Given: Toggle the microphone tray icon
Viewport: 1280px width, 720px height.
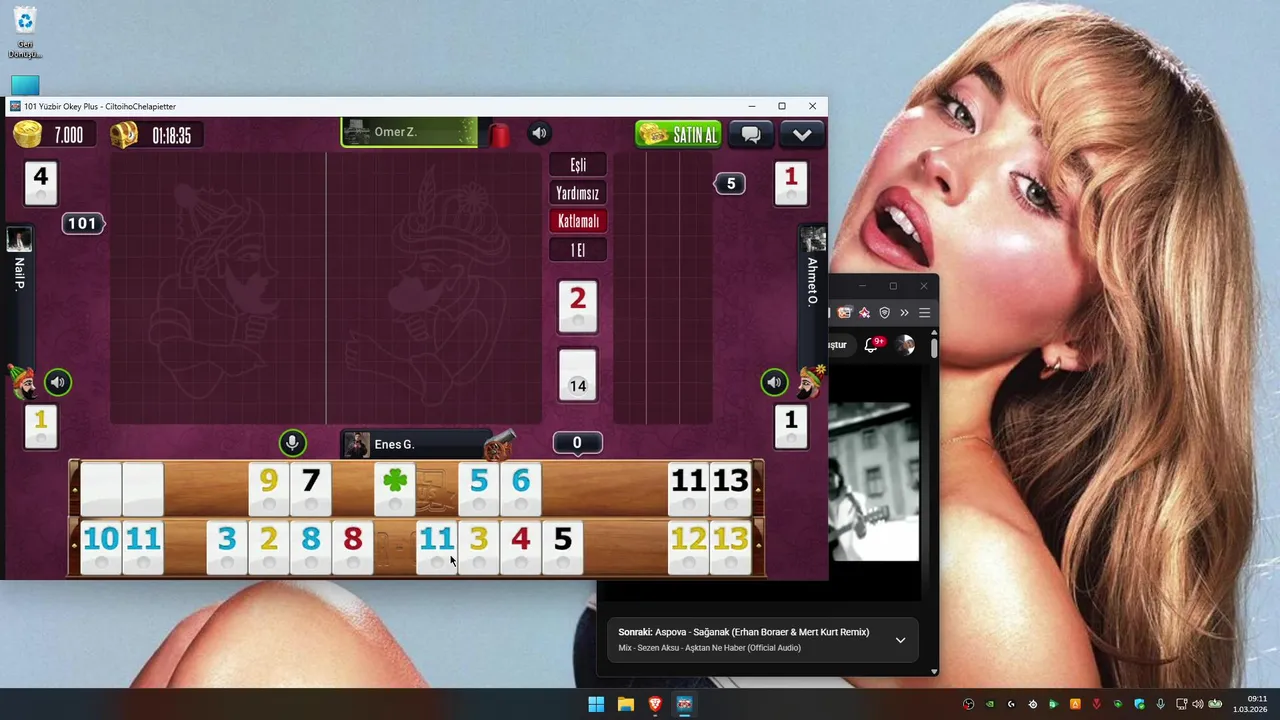Looking at the screenshot, I should (1160, 704).
